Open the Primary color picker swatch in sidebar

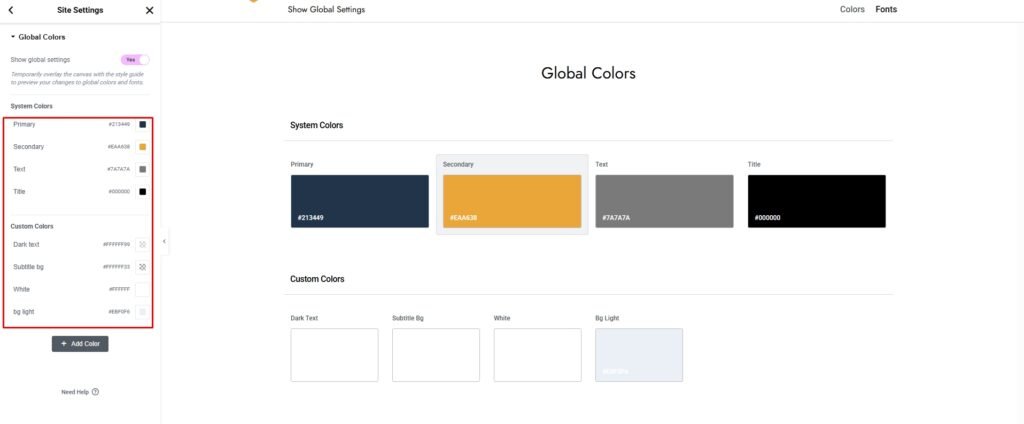point(142,124)
